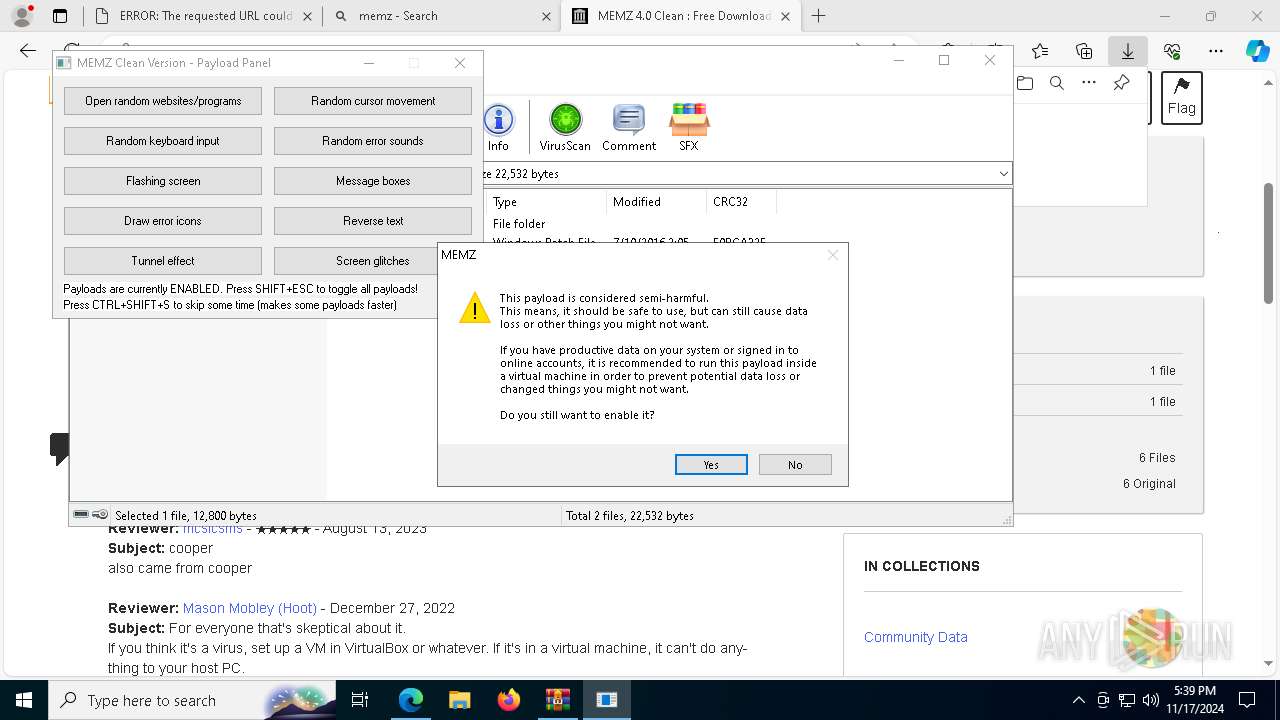Open the Community Data collection link

(x=916, y=637)
